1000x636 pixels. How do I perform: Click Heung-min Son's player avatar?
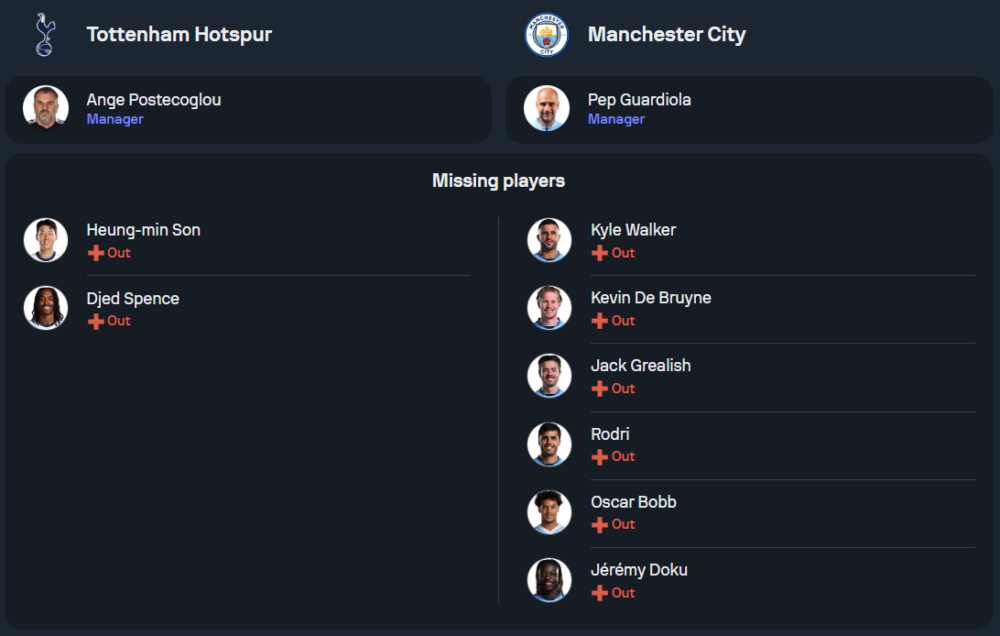click(x=46, y=240)
